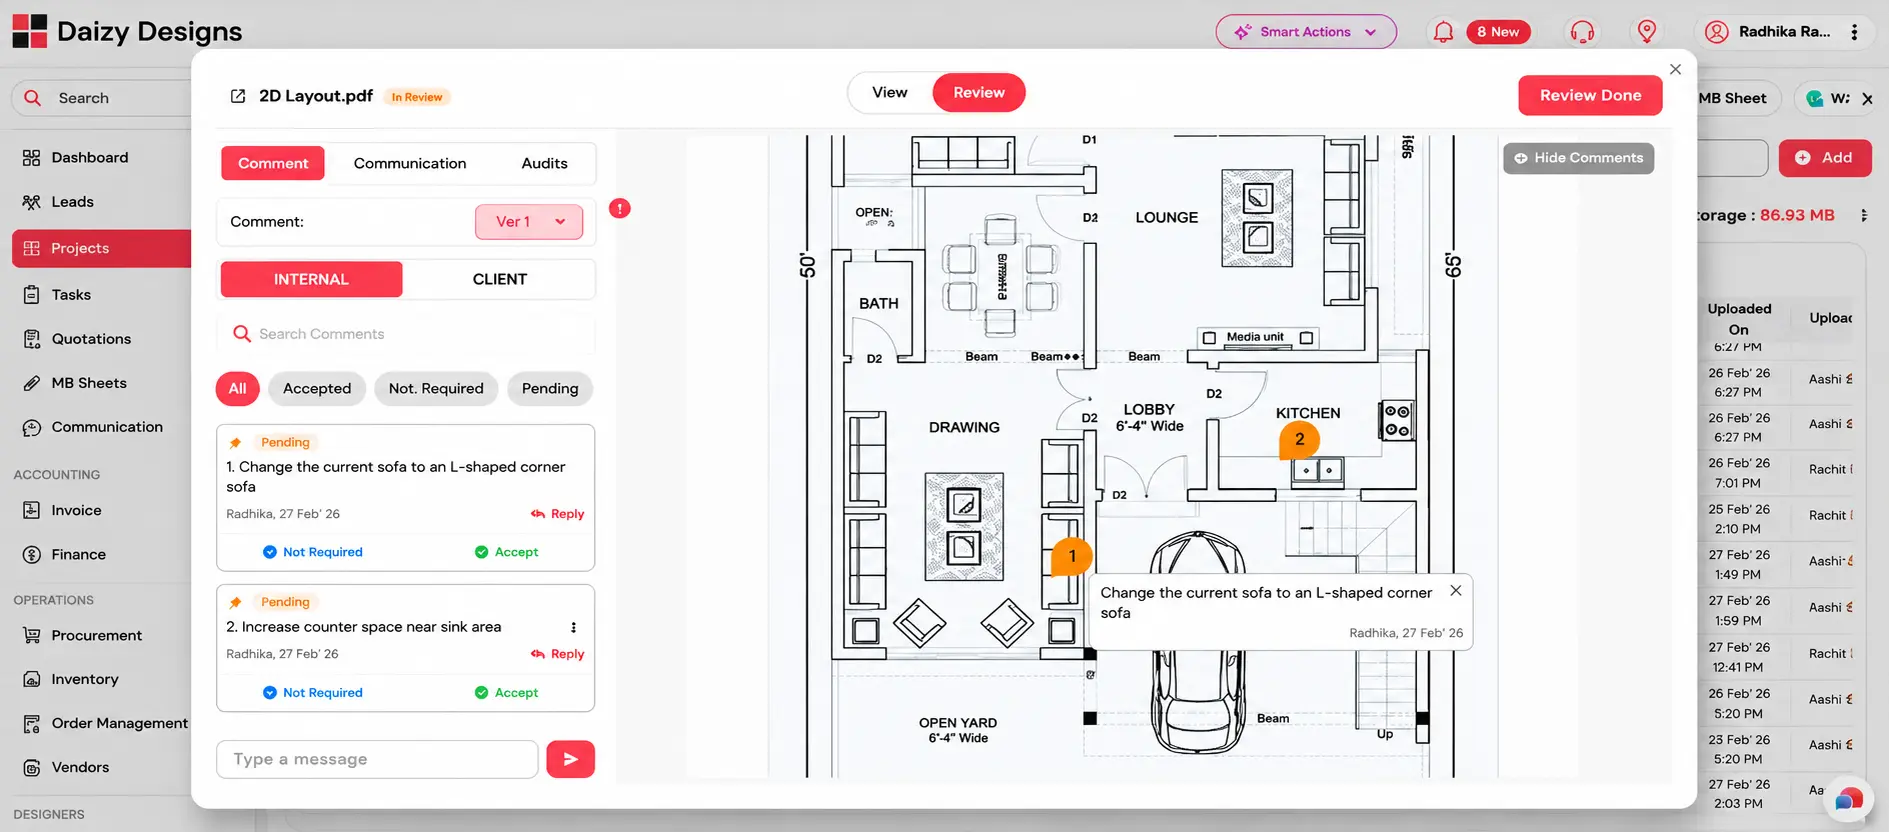
Task: Filter comments by Accepted
Action: point(317,388)
